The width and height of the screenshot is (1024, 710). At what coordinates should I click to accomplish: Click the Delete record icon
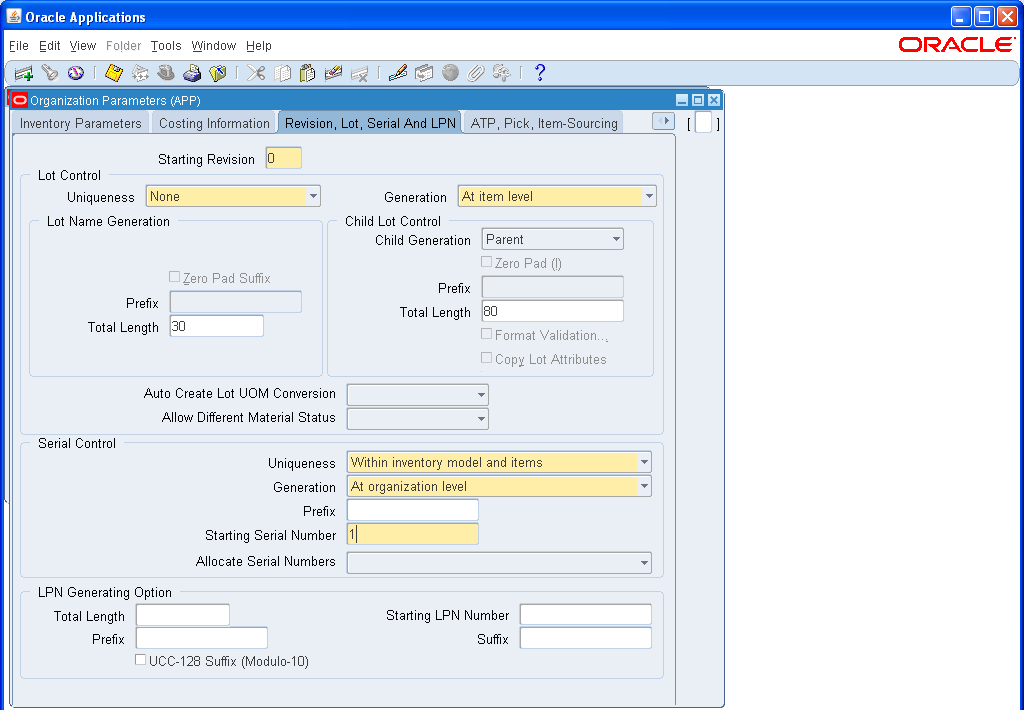[x=359, y=73]
